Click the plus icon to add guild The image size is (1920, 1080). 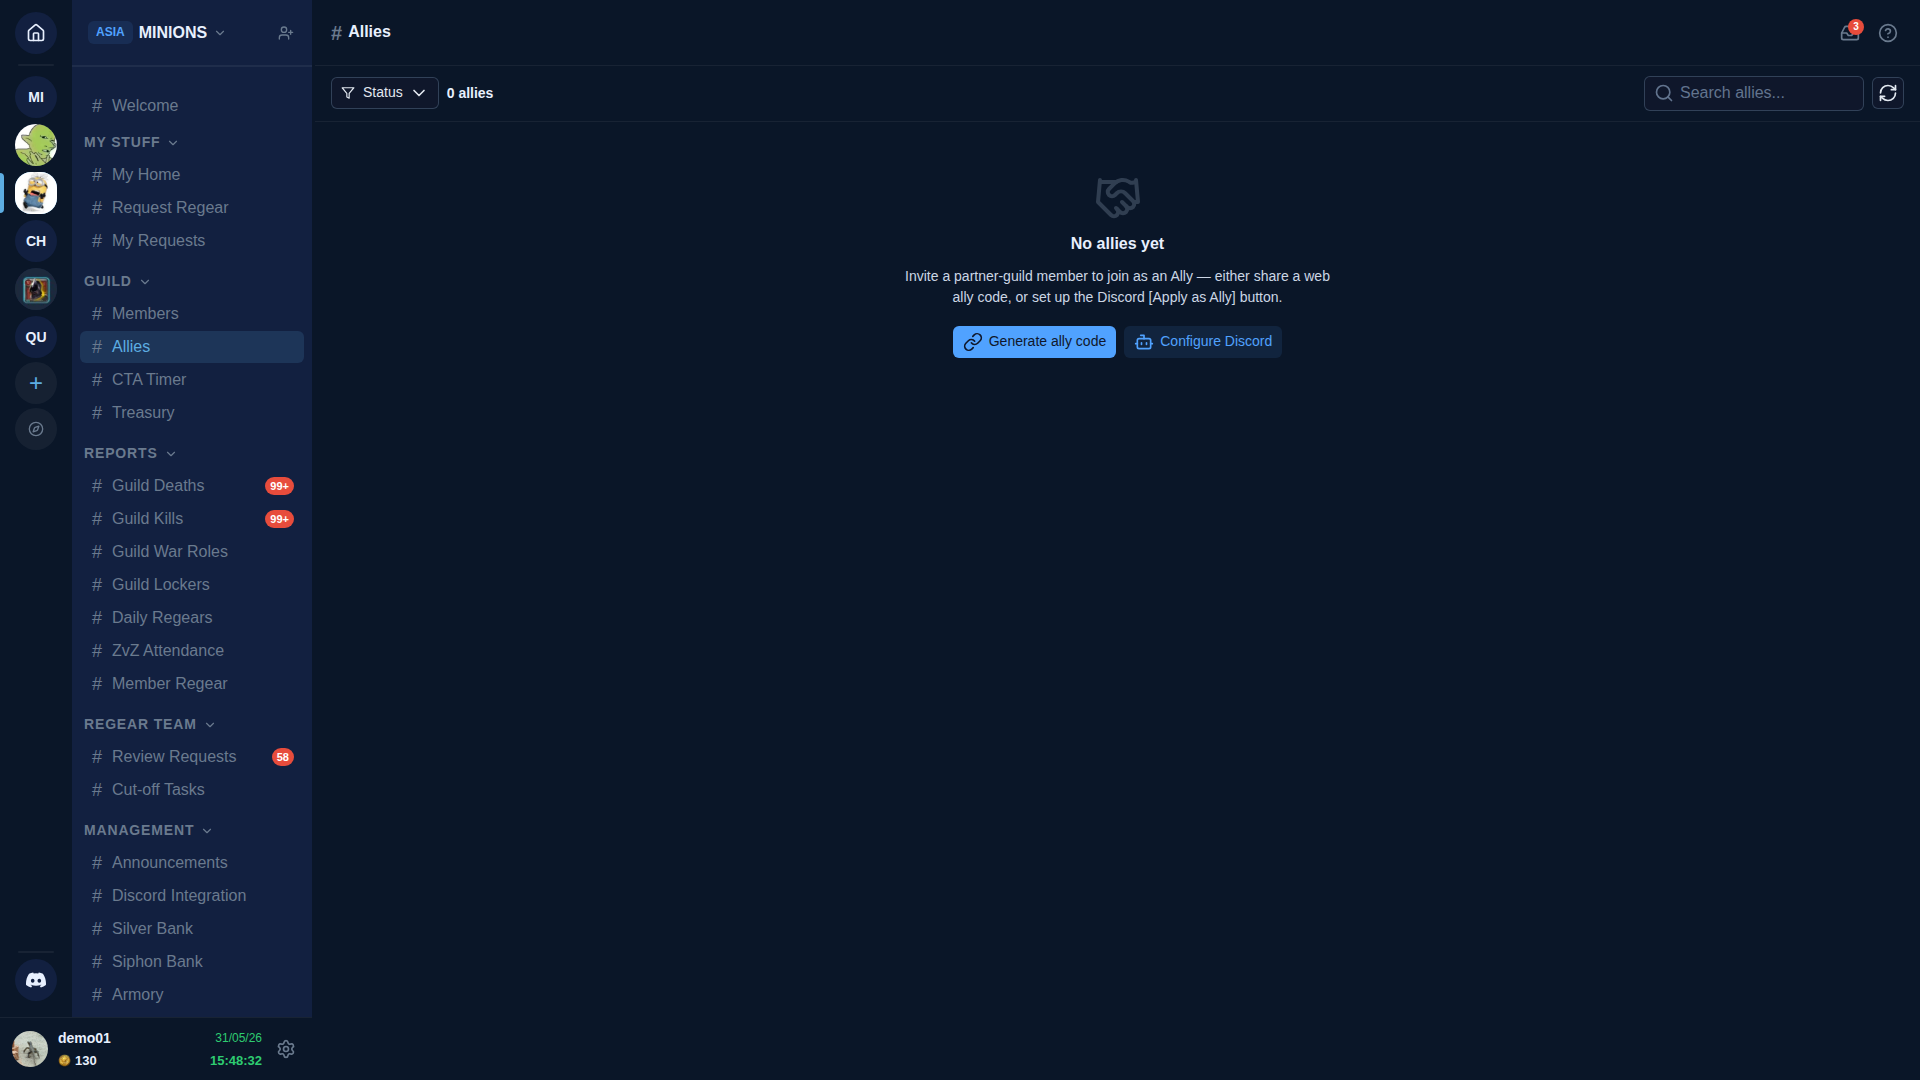tap(36, 383)
